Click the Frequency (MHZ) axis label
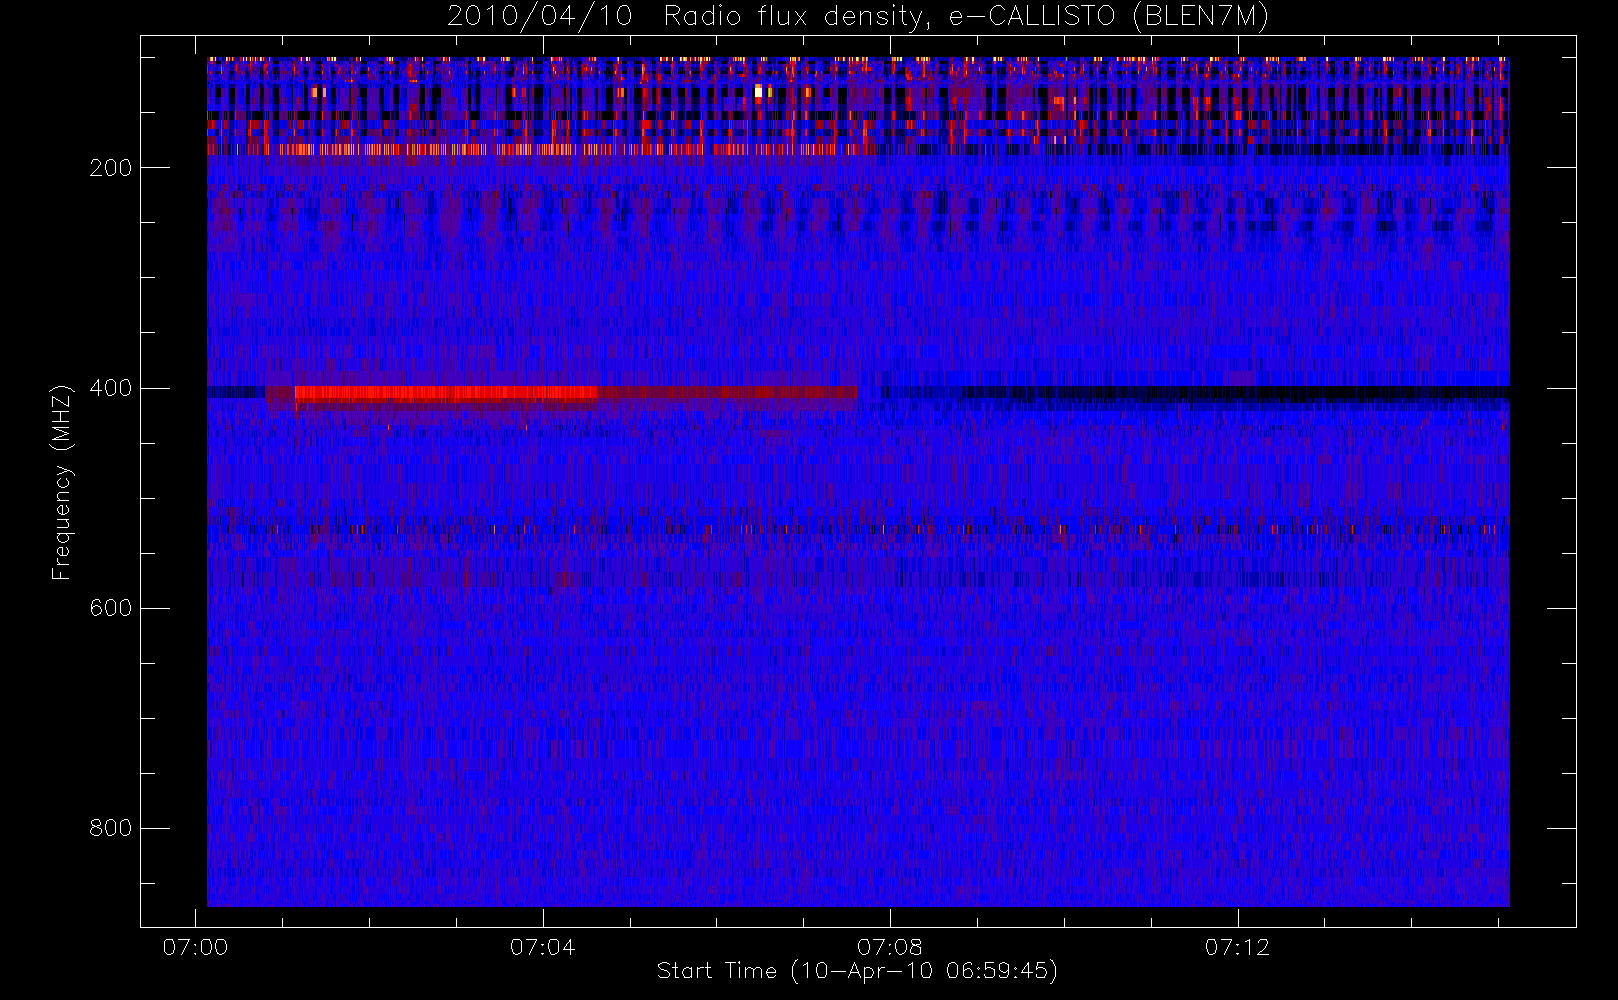Screen dimensions: 1618x1000 point(62,482)
